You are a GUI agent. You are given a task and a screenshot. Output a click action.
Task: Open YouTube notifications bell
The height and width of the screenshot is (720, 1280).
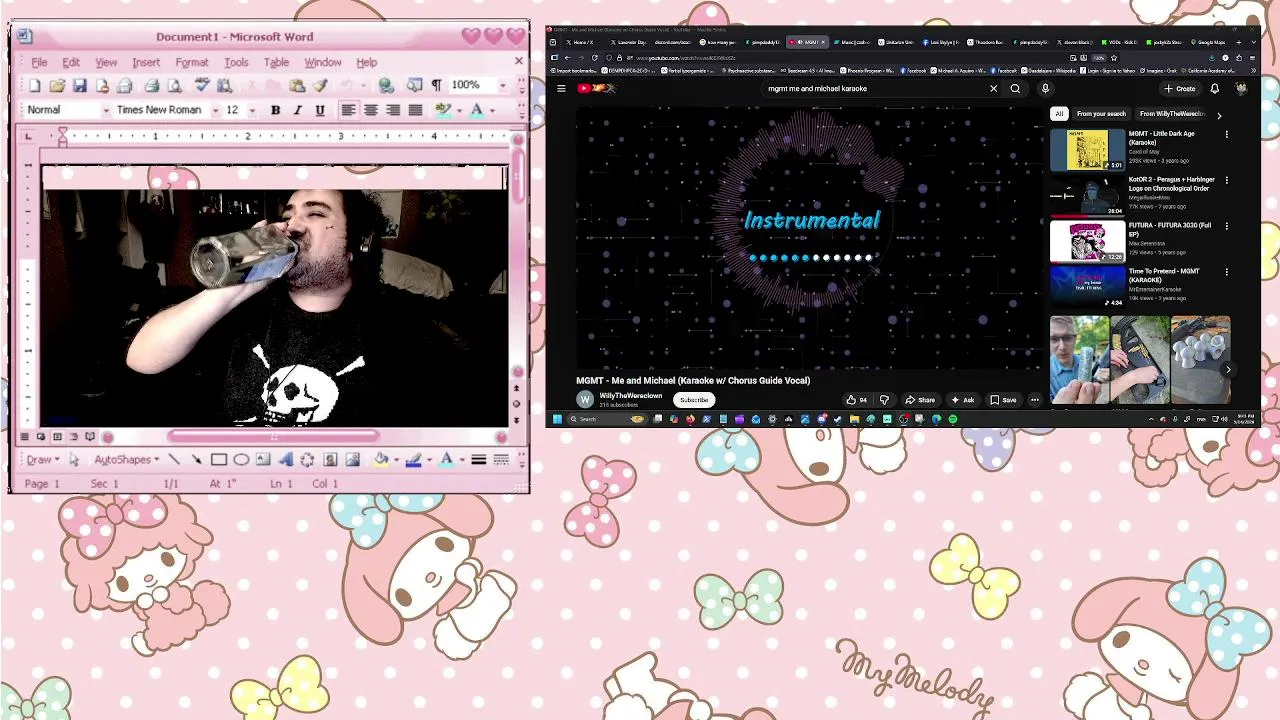coord(1214,88)
